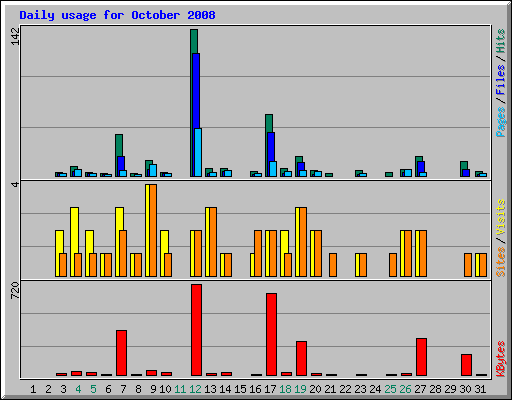Click the day 13 orange sites bar
512x400 pixels.
point(213,242)
